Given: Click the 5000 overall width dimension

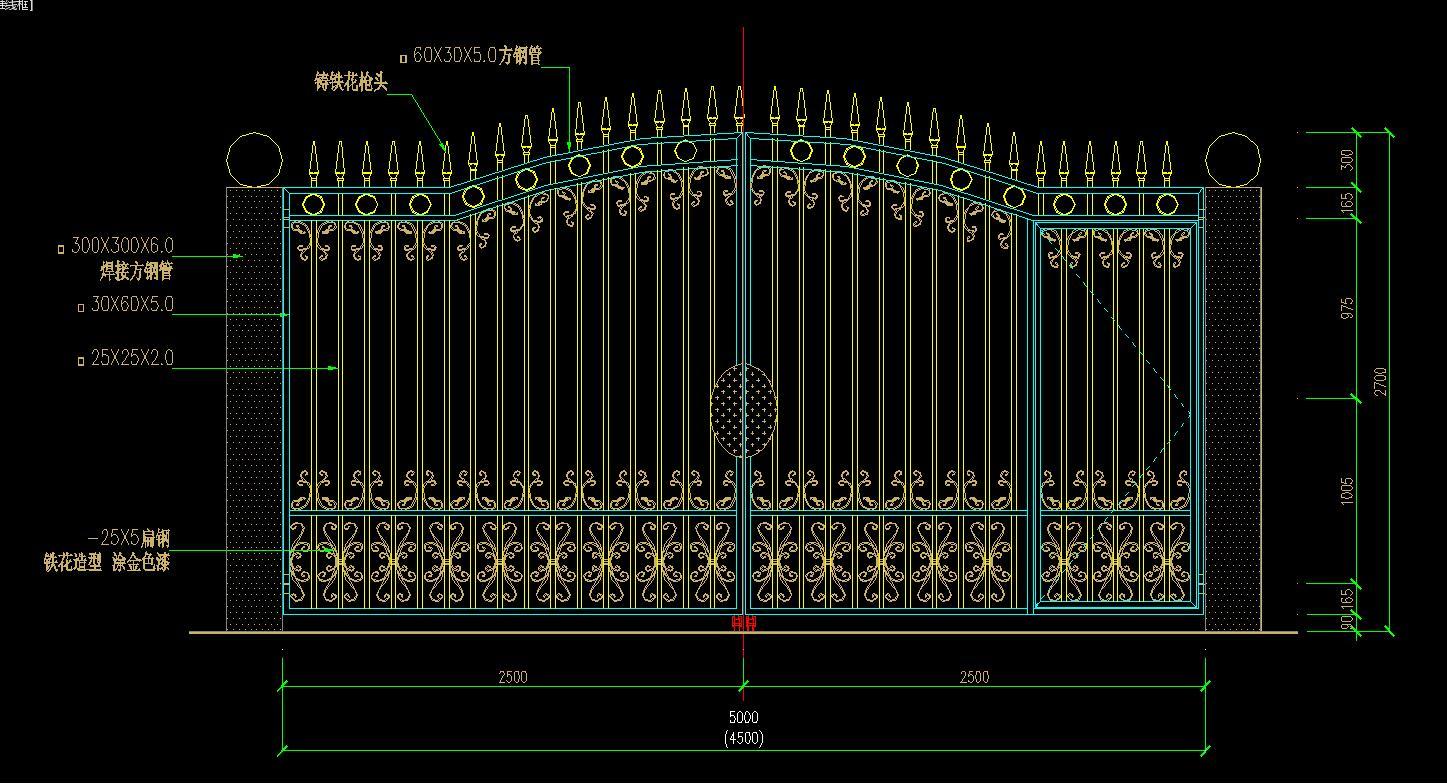Looking at the screenshot, I should coord(743,717).
